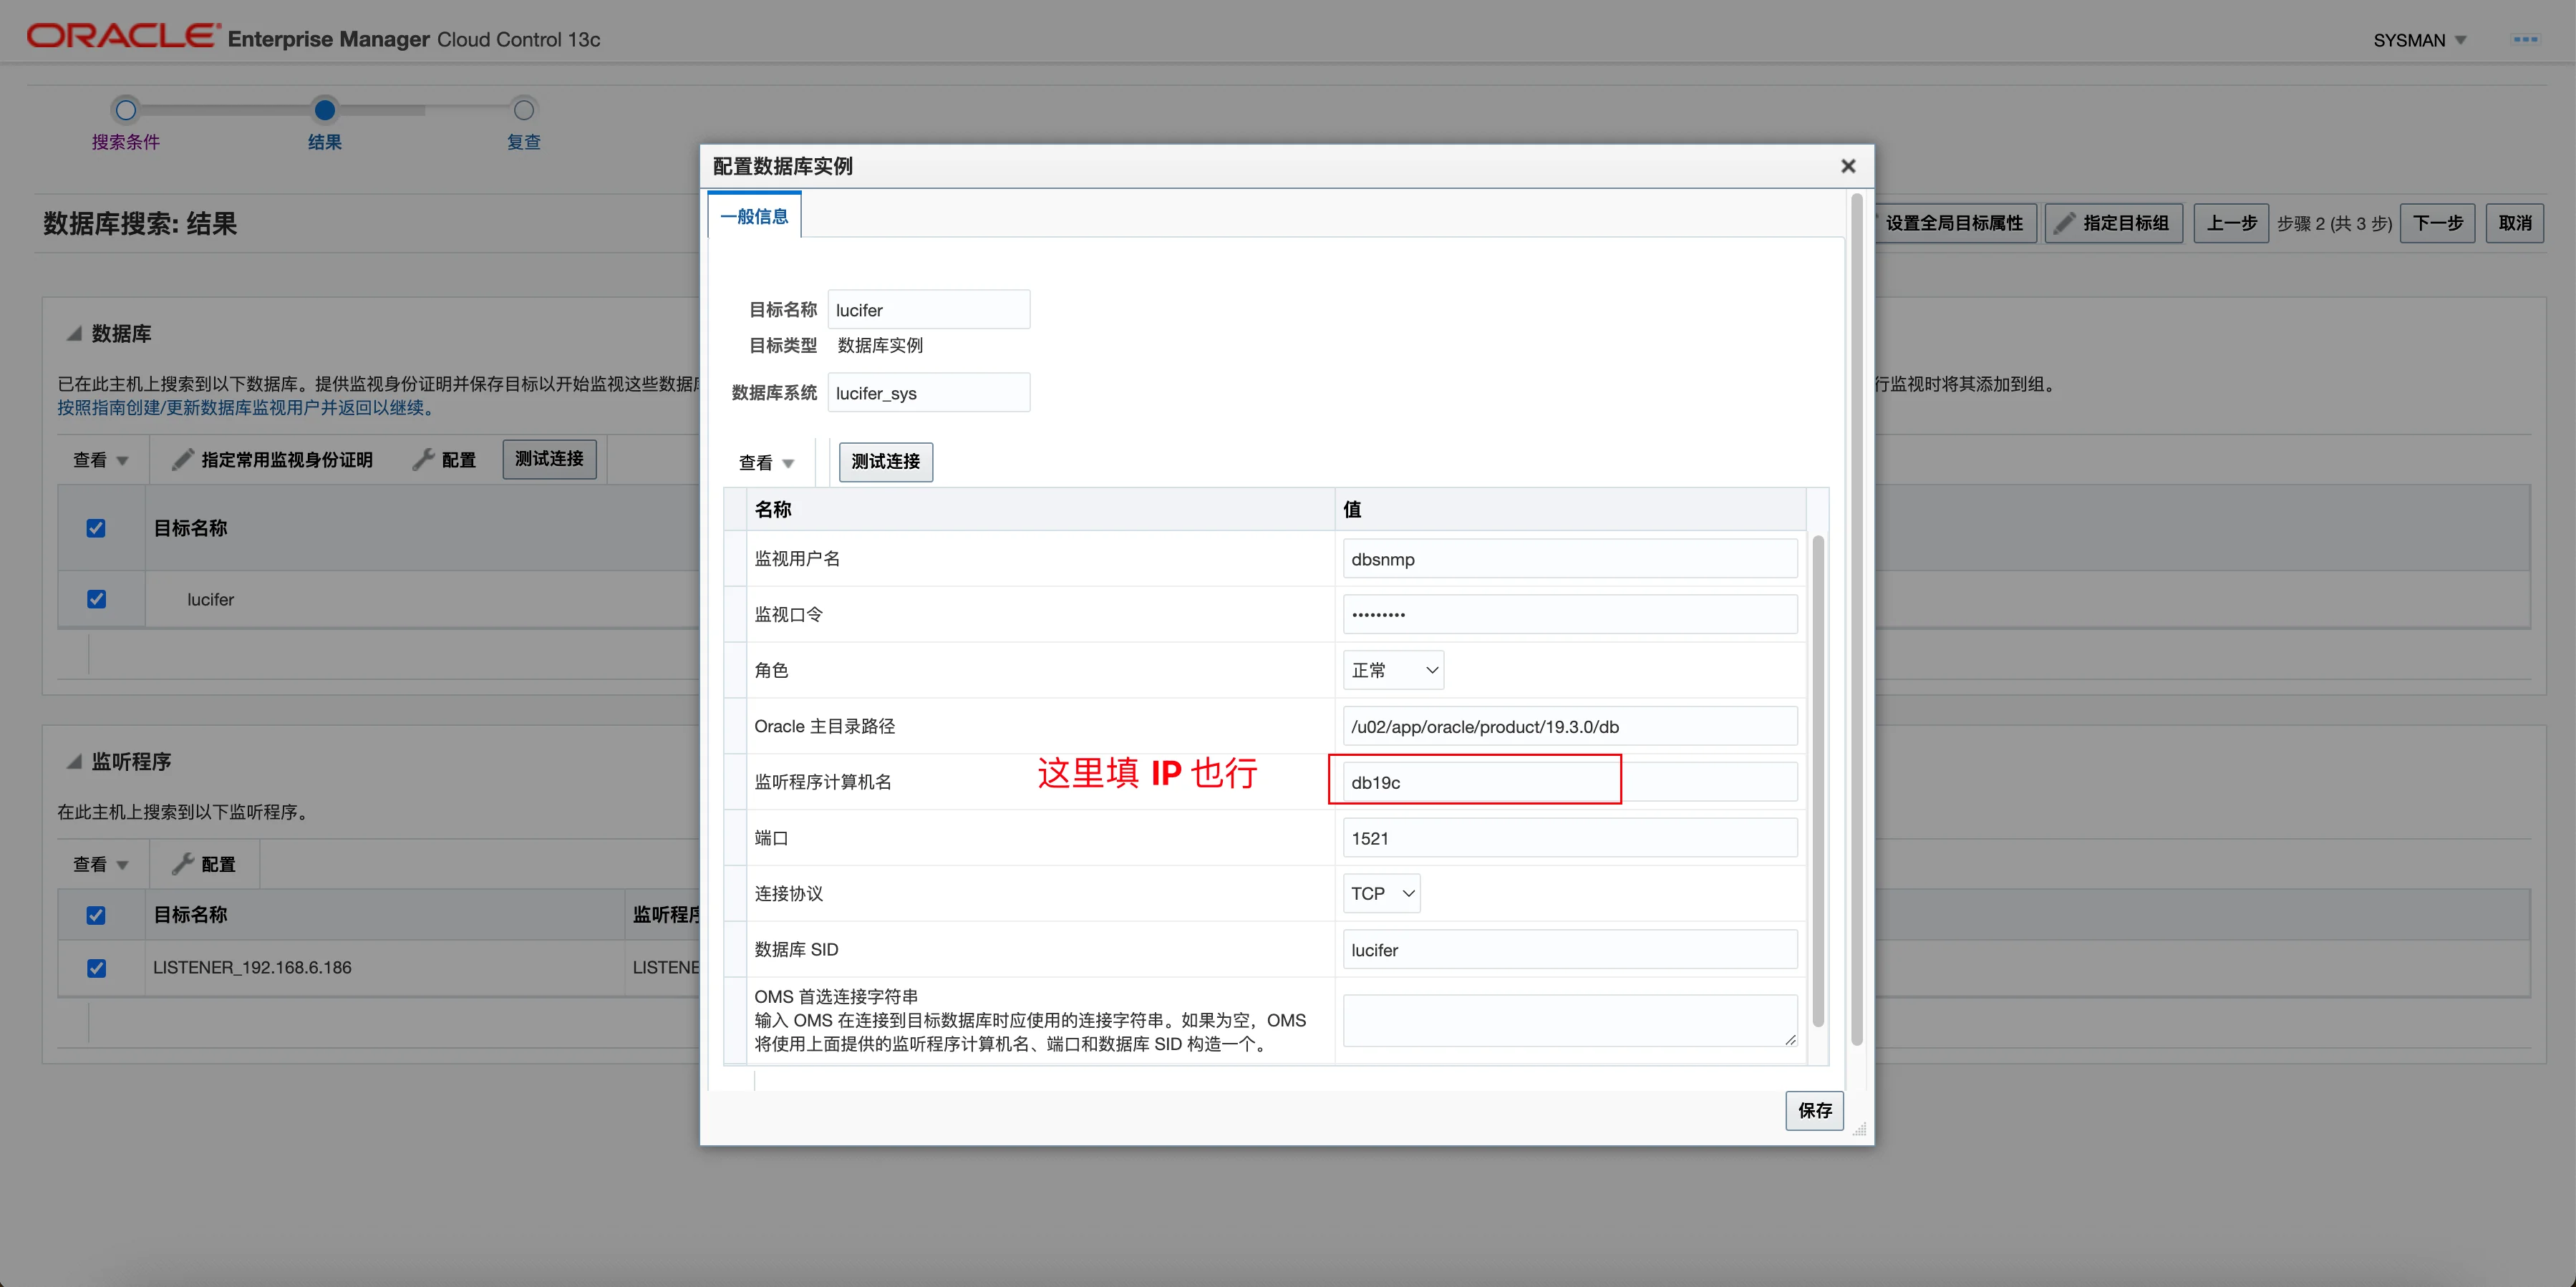Select the 一般信息 tab
Viewport: 2576px width, 1287px height.
point(754,216)
